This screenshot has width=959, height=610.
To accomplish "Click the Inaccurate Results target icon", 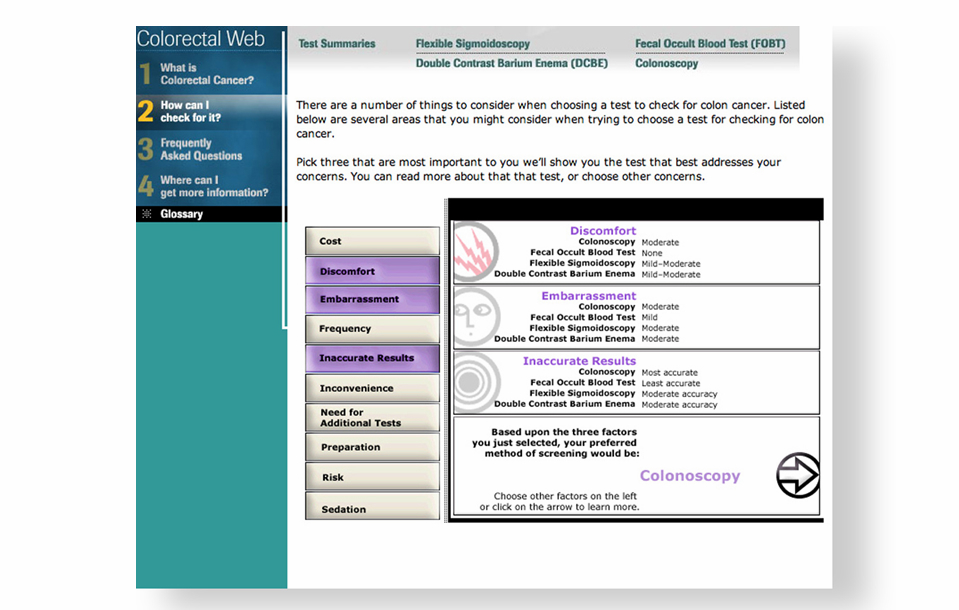I will [x=473, y=381].
